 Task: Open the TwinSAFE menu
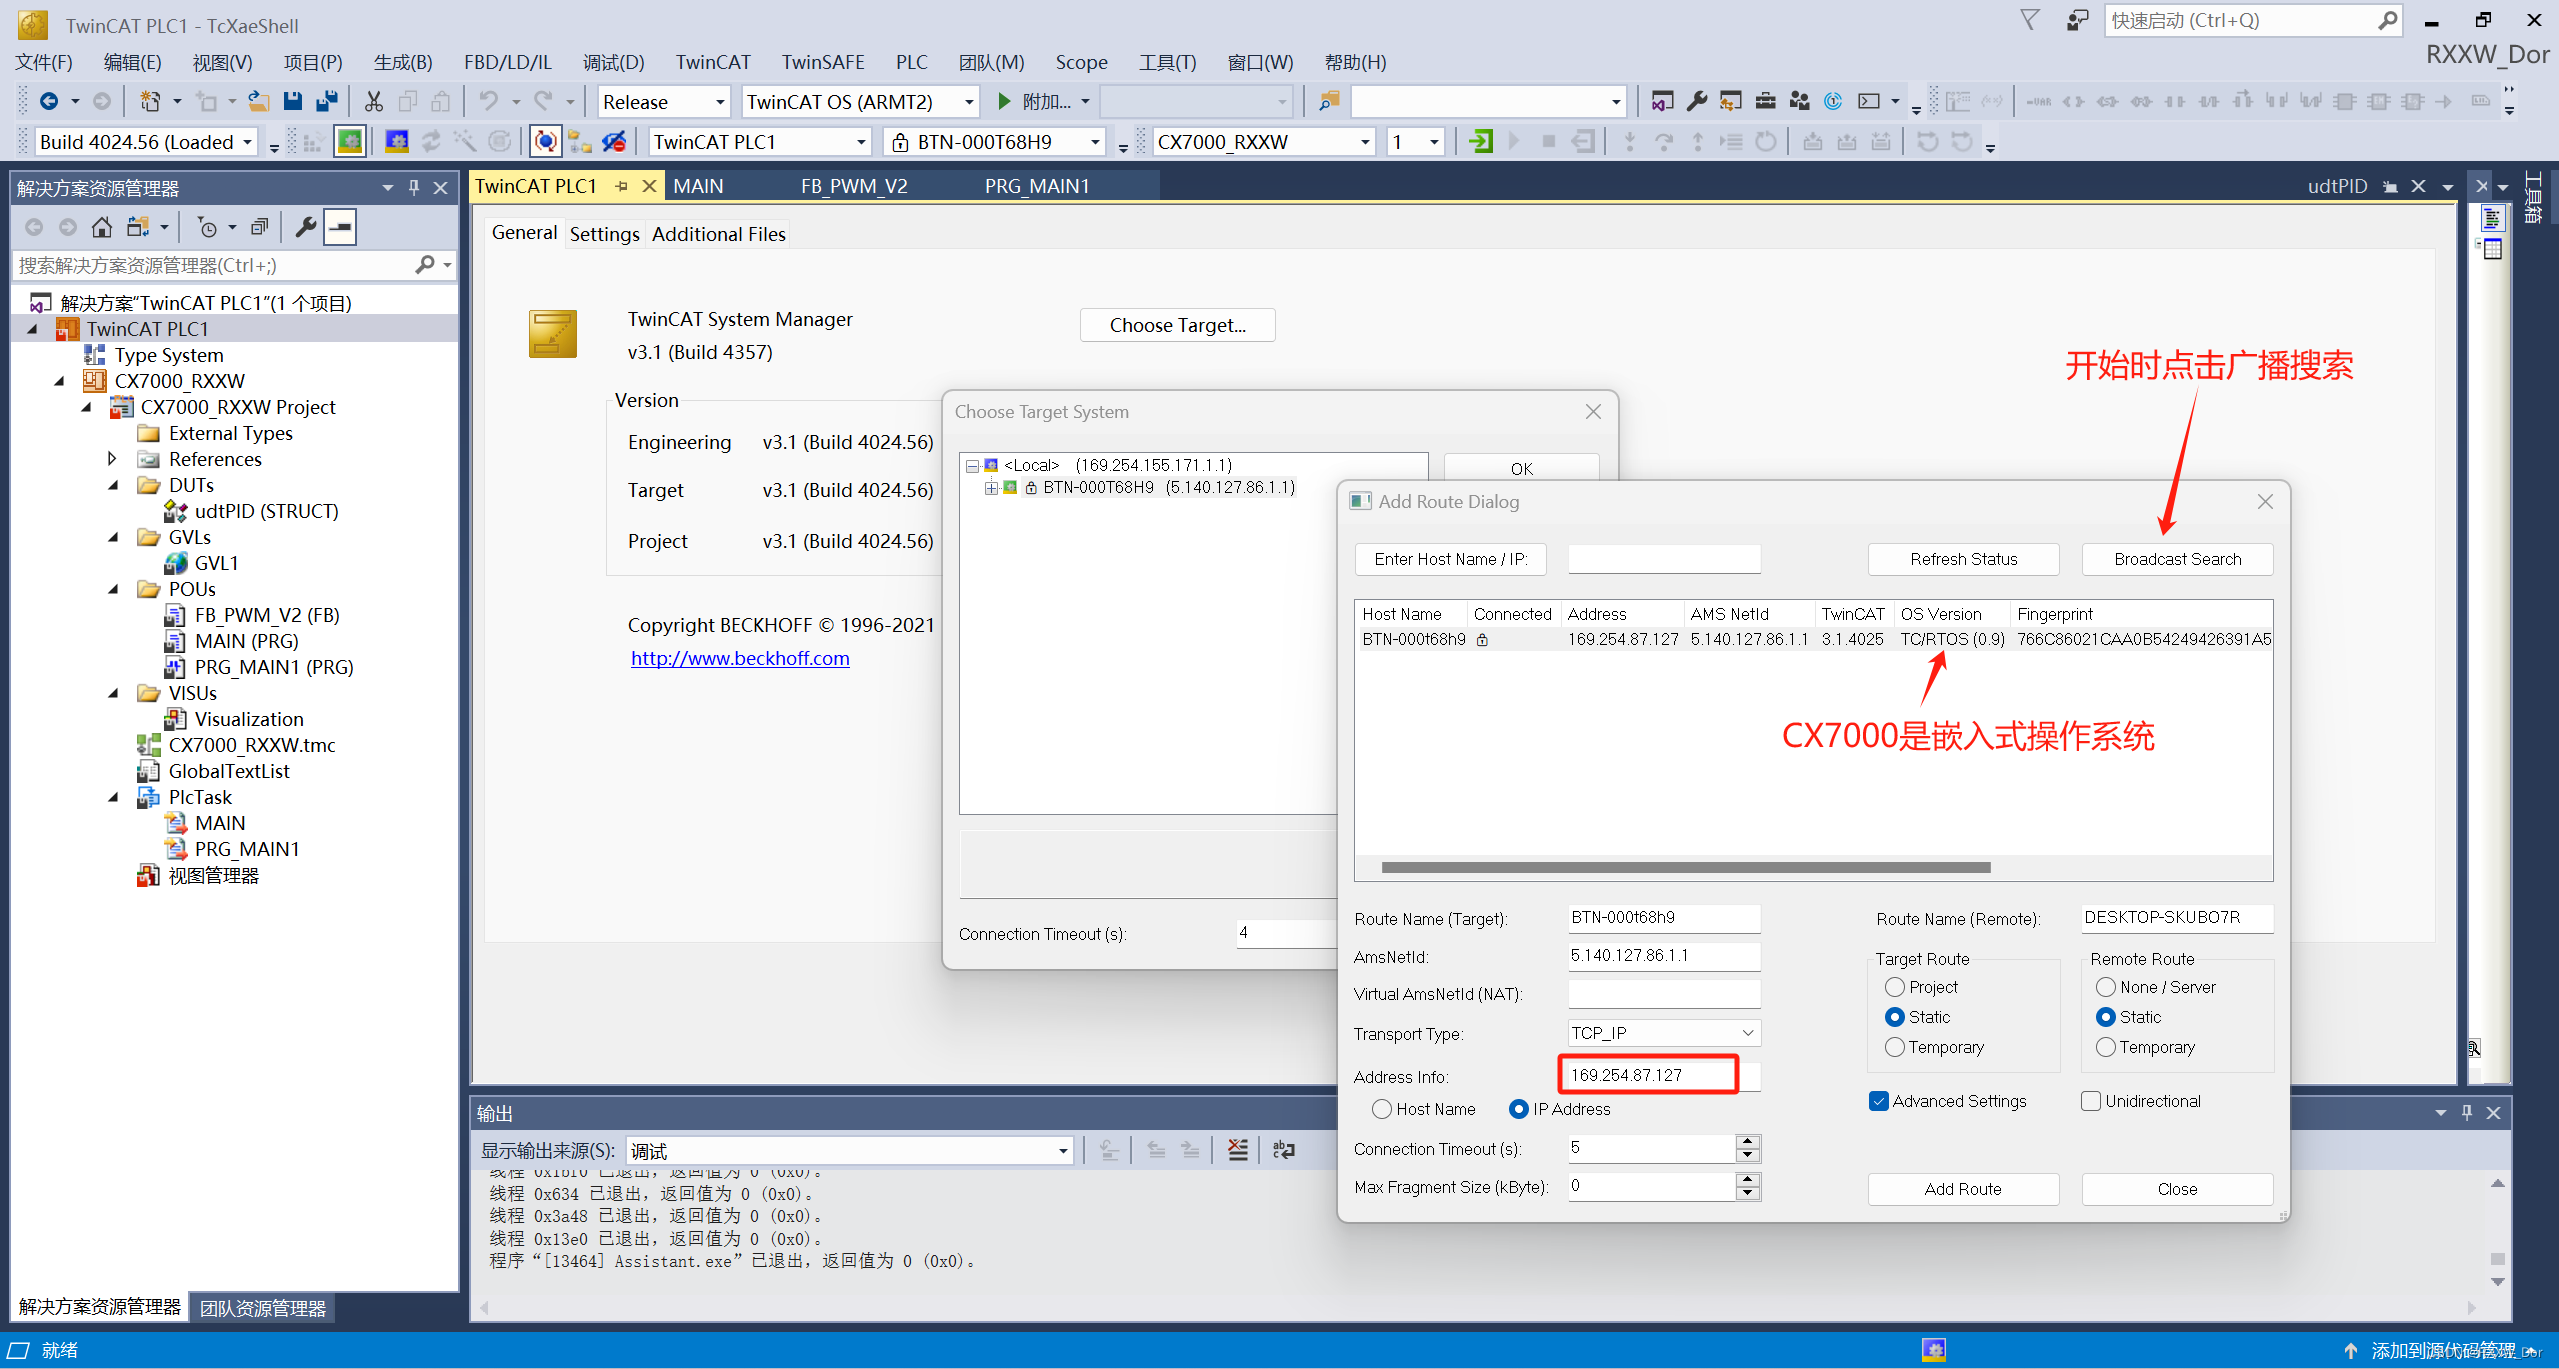pyautogui.click(x=822, y=62)
